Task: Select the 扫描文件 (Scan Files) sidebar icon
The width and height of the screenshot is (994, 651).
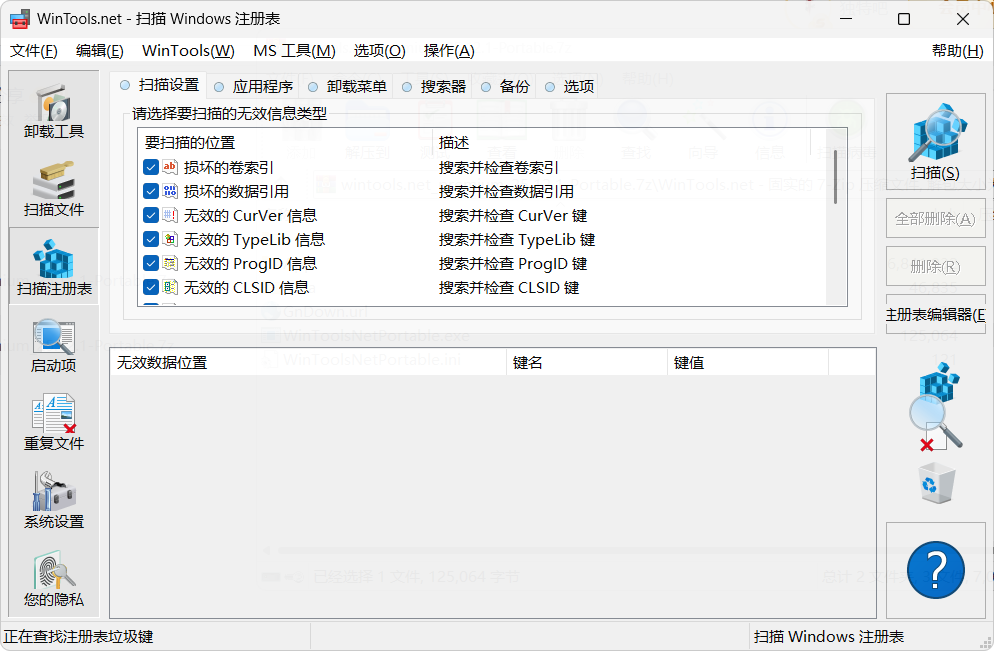Action: [x=52, y=188]
